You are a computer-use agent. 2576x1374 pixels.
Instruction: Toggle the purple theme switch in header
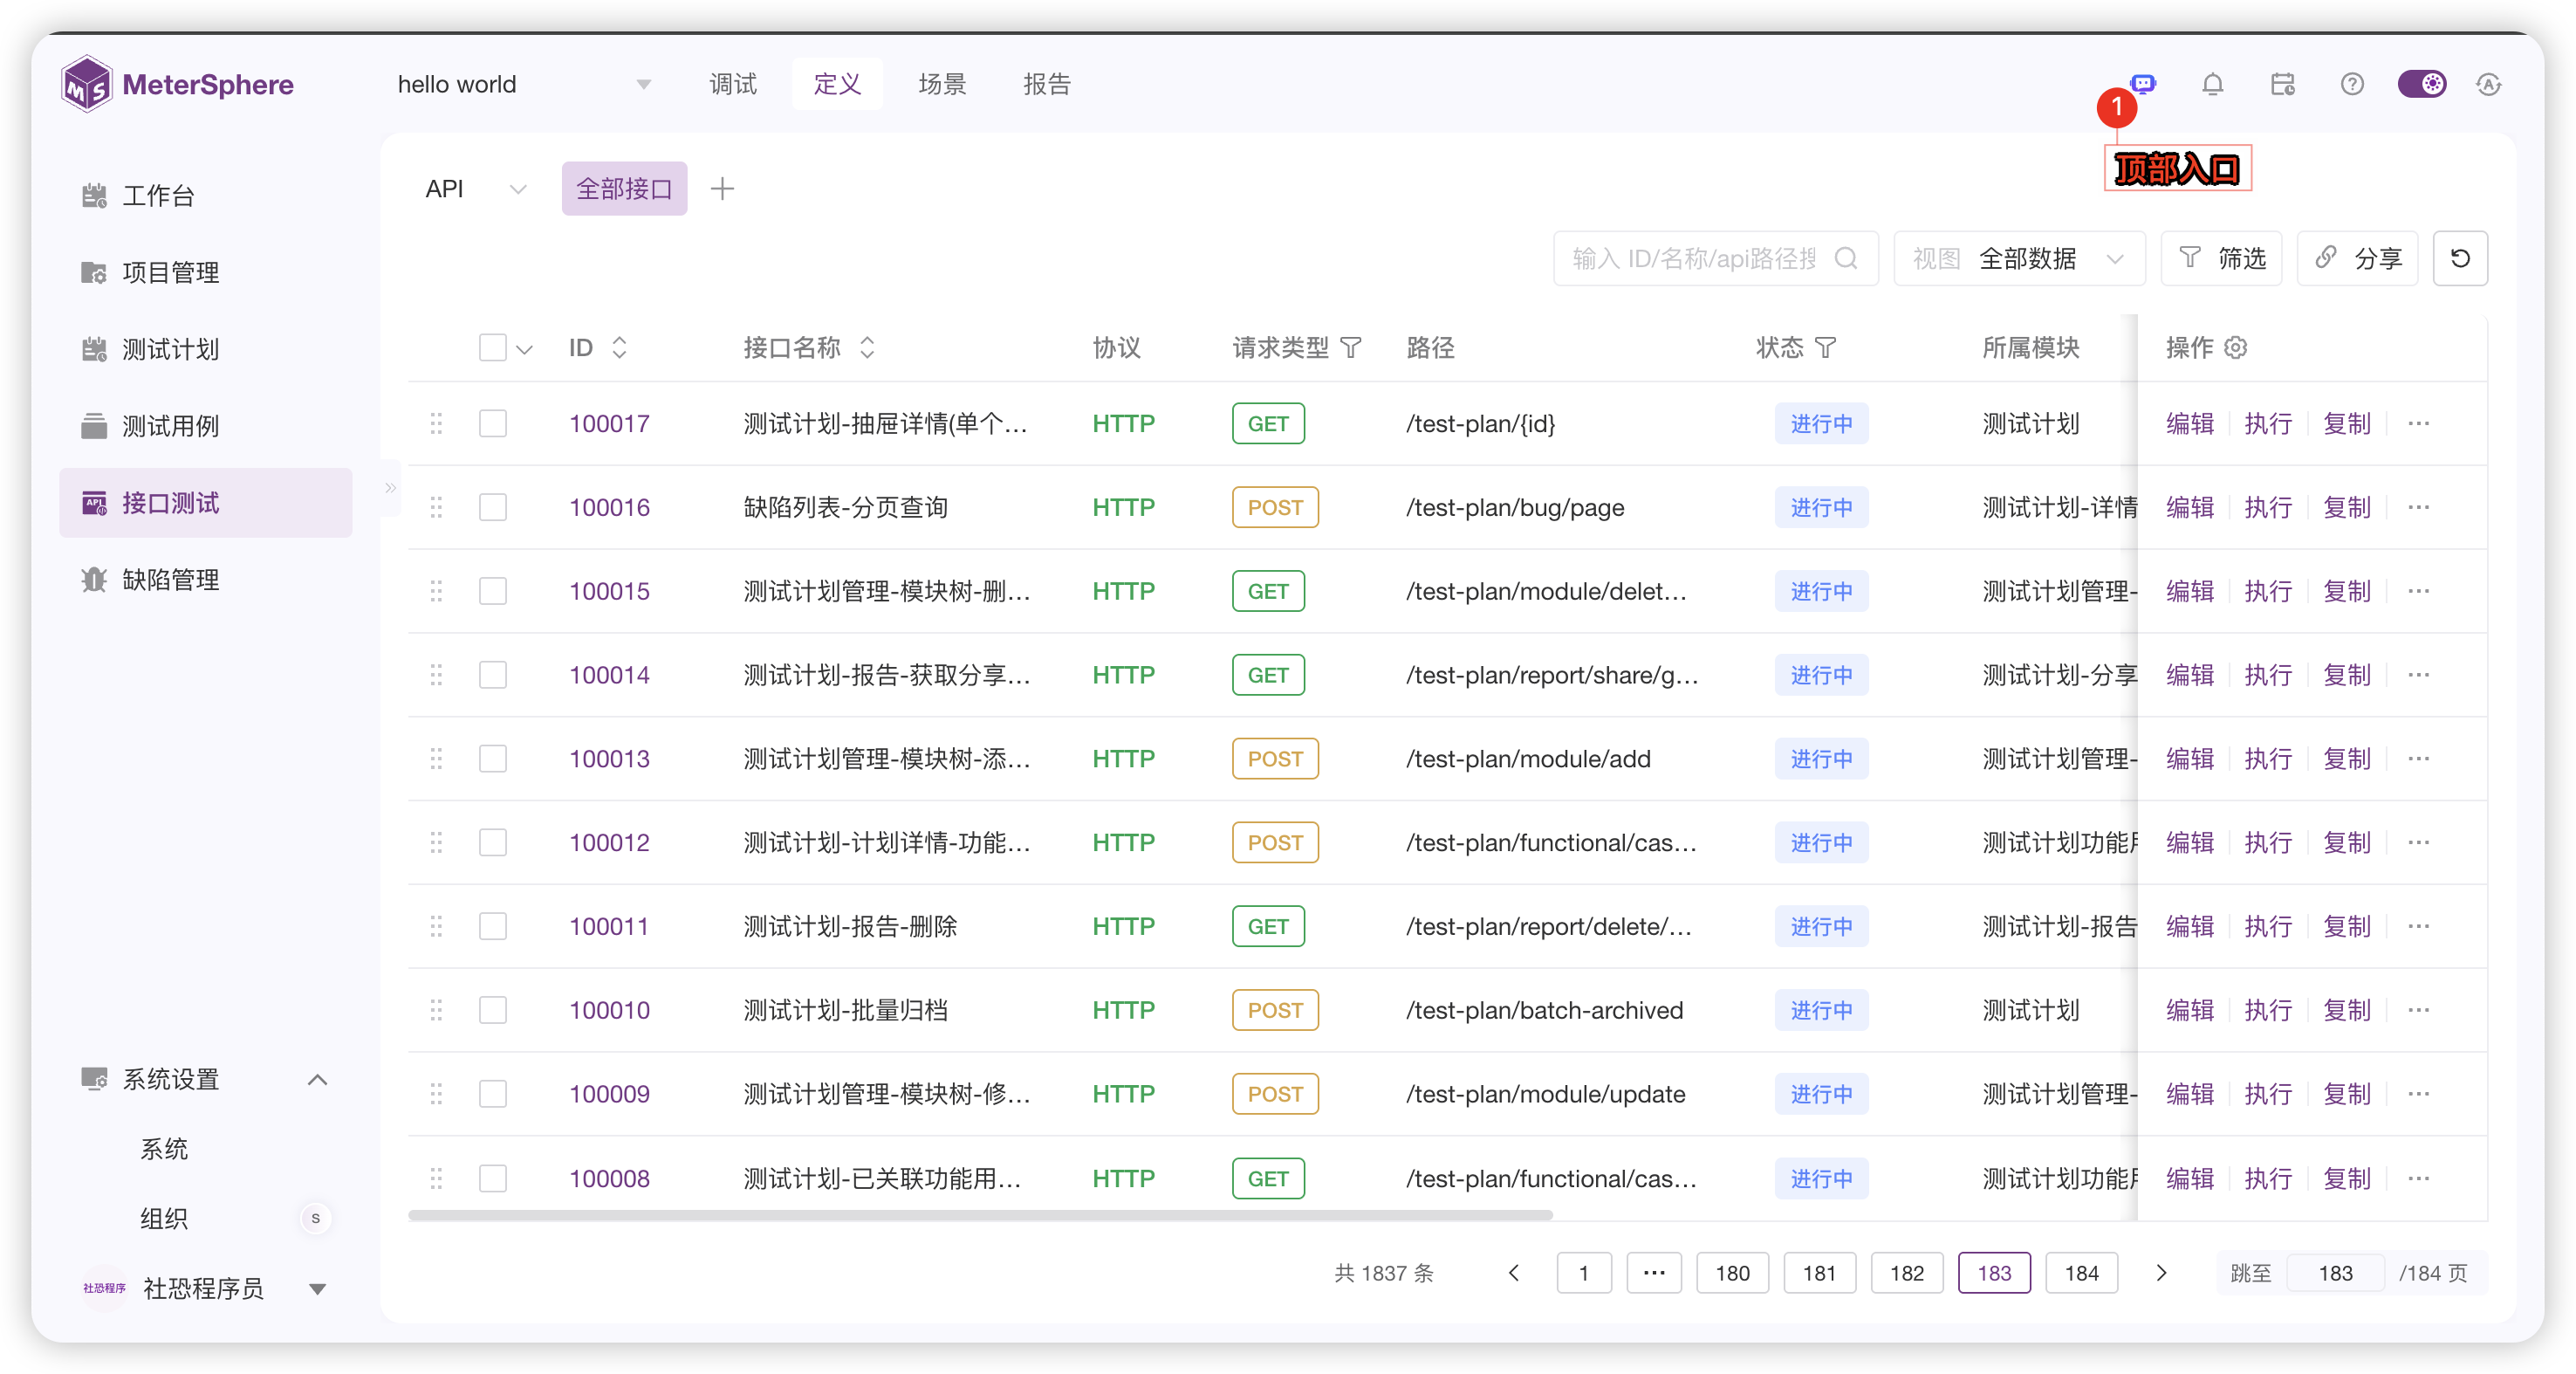coord(2421,84)
